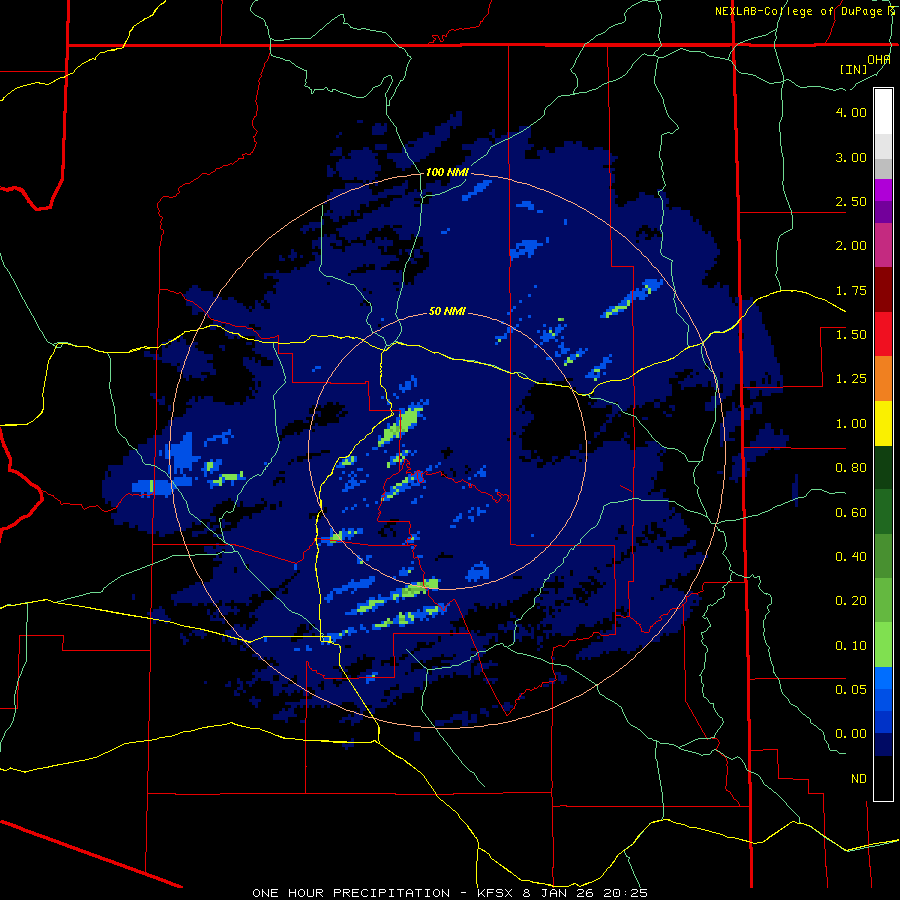Pick the bright red swatch beside 1.50
900x900 pixels.
pyautogui.click(x=883, y=334)
